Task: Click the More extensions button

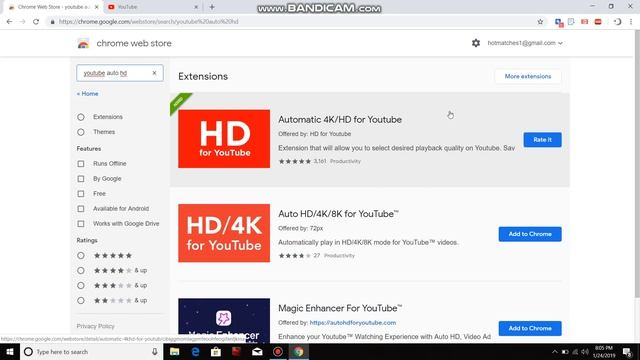Action: pos(528,76)
